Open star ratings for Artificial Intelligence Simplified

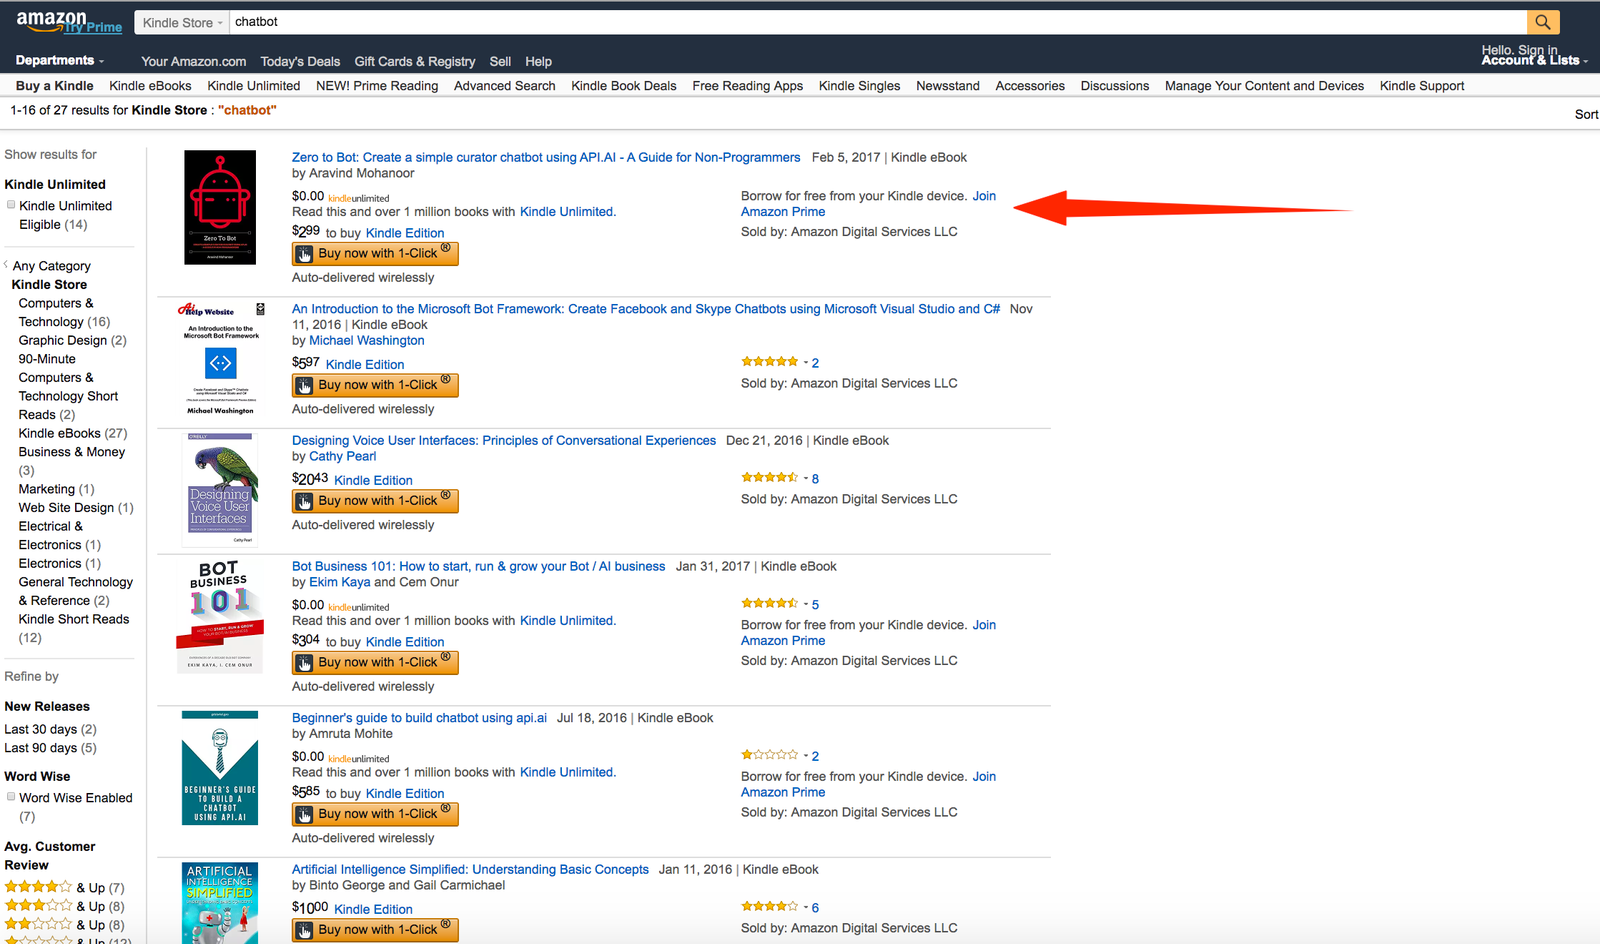(770, 907)
